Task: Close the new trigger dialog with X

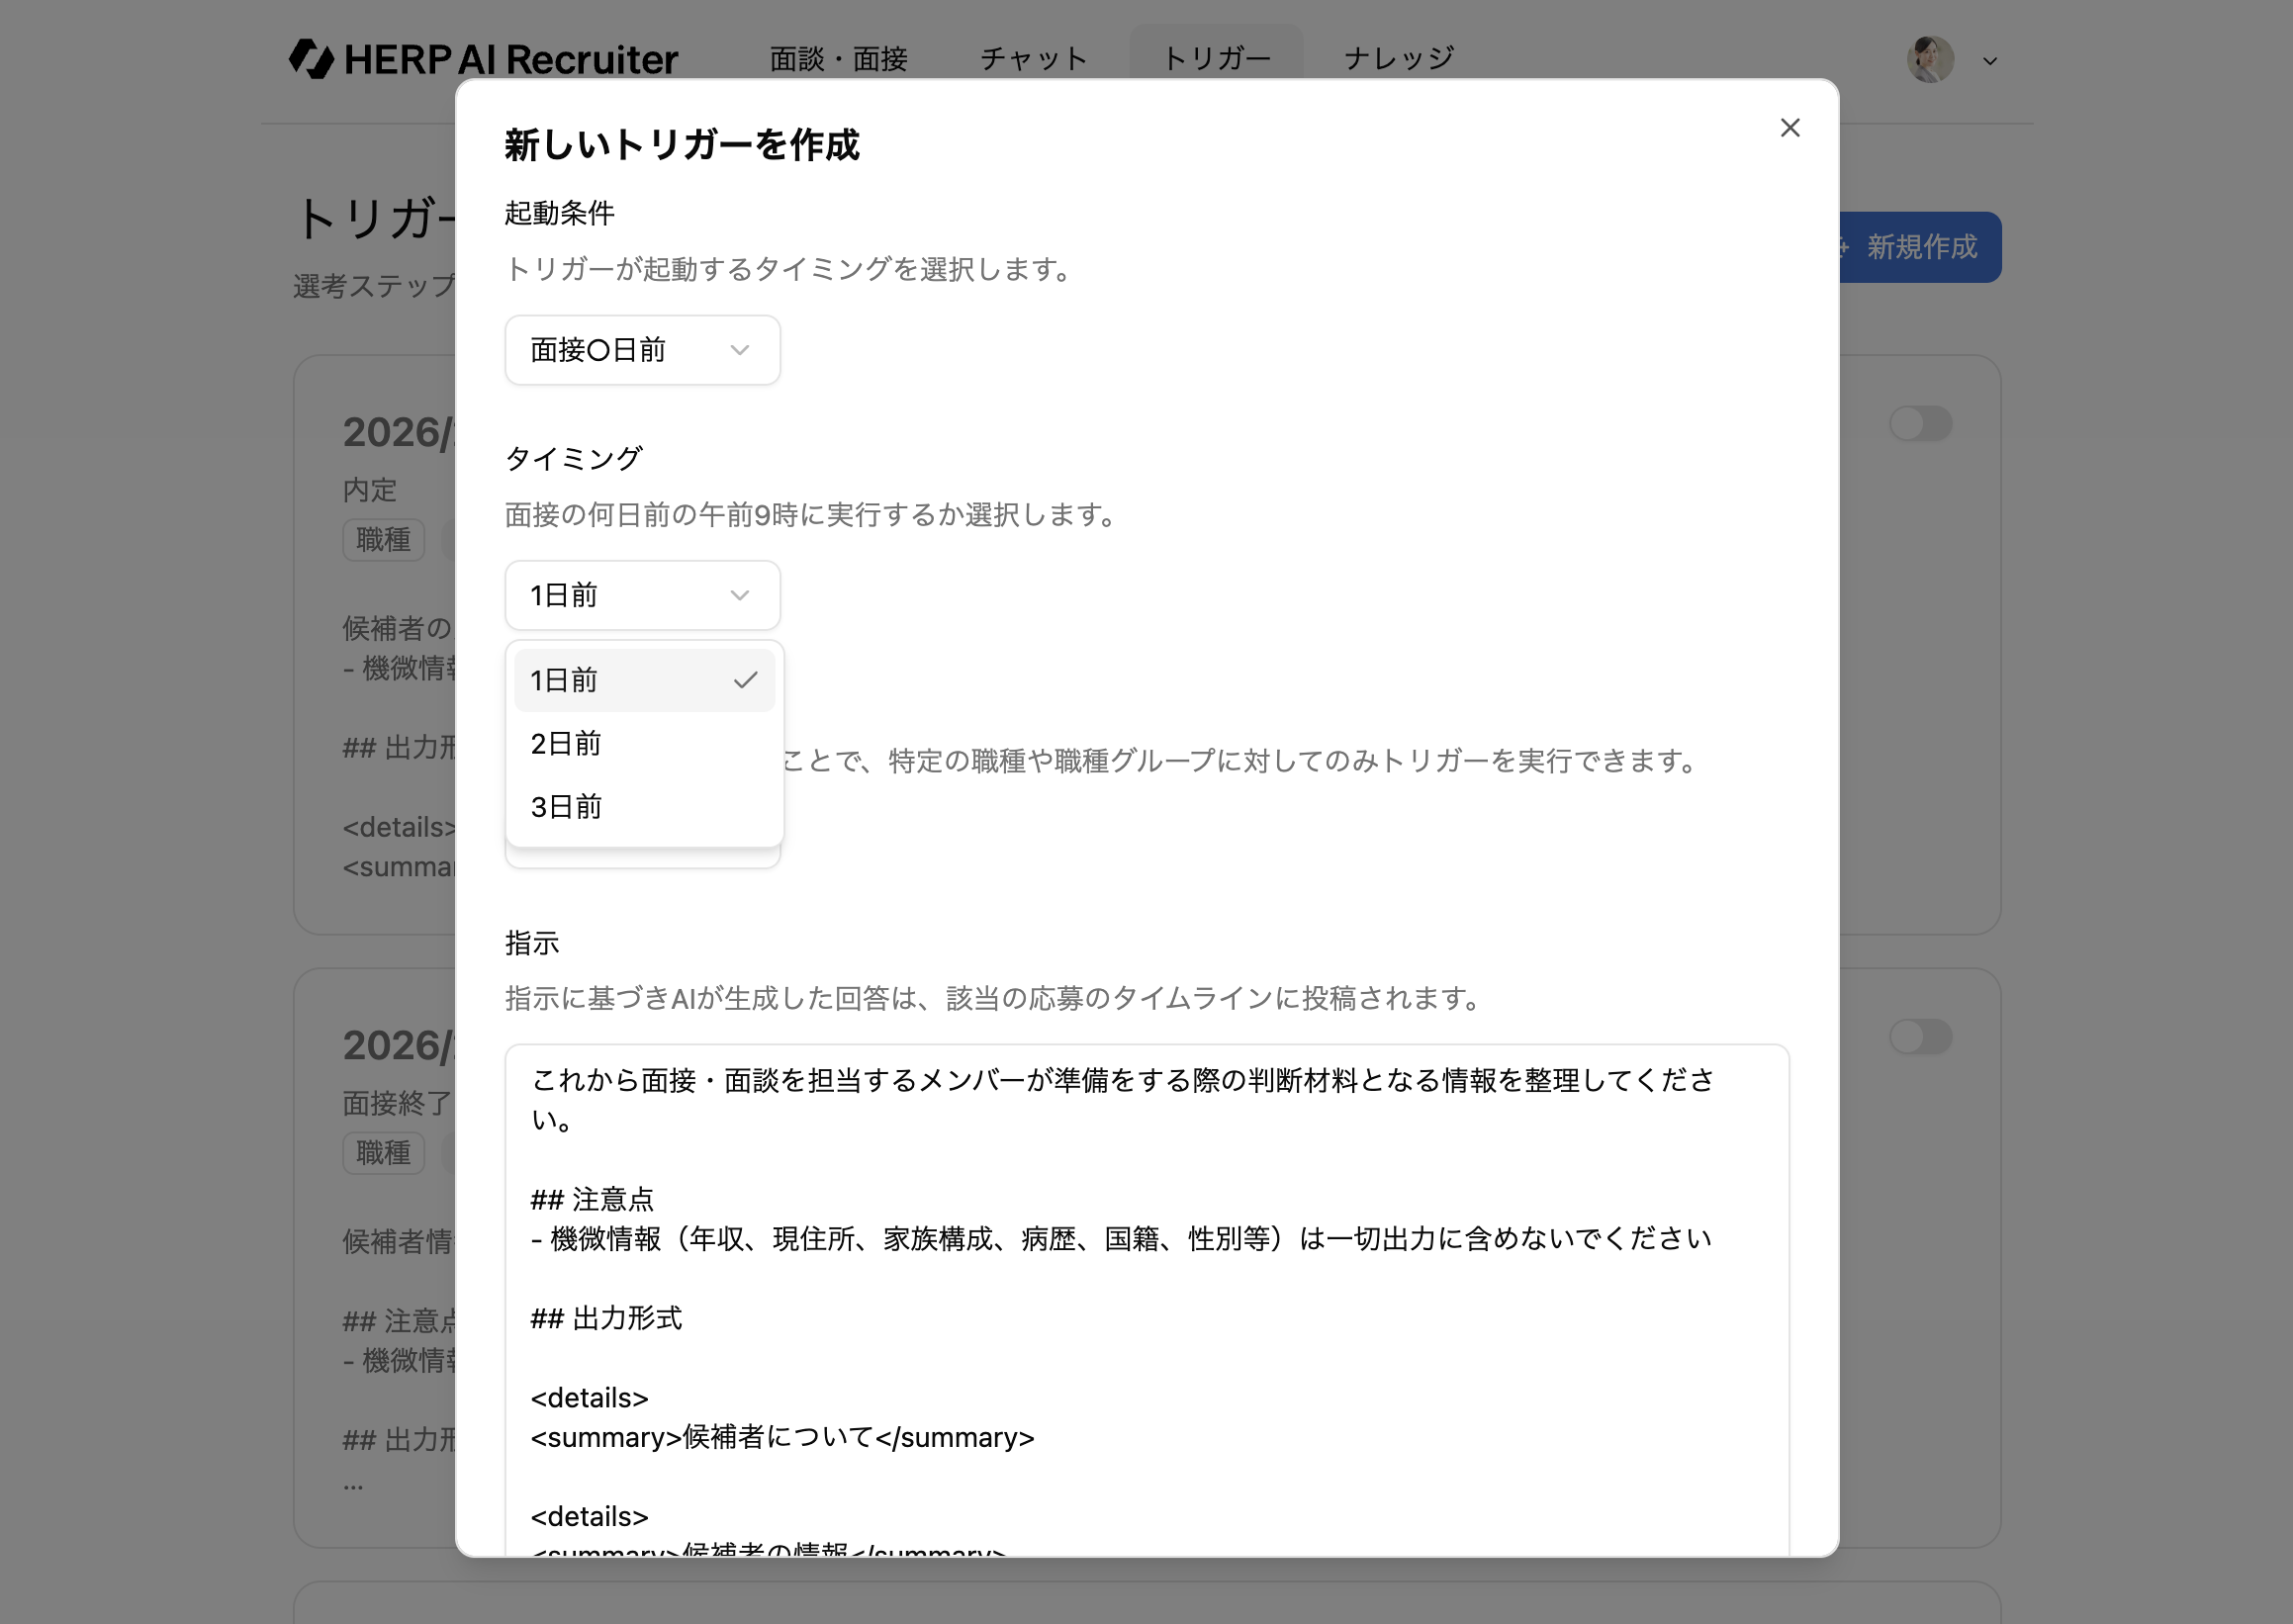Action: click(x=1789, y=128)
